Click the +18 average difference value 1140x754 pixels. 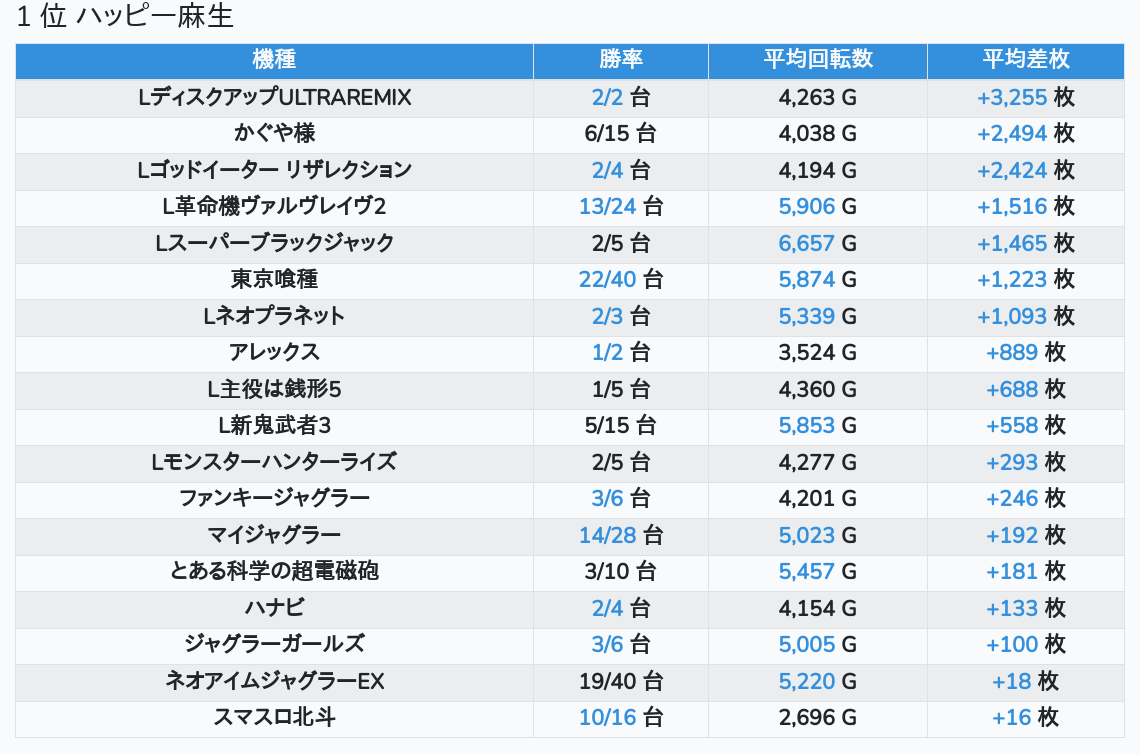(1011, 681)
